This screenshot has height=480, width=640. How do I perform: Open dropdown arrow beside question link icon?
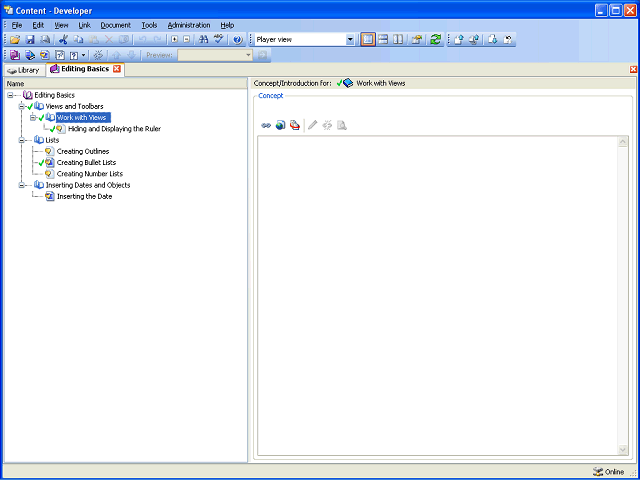pyautogui.click(x=83, y=55)
